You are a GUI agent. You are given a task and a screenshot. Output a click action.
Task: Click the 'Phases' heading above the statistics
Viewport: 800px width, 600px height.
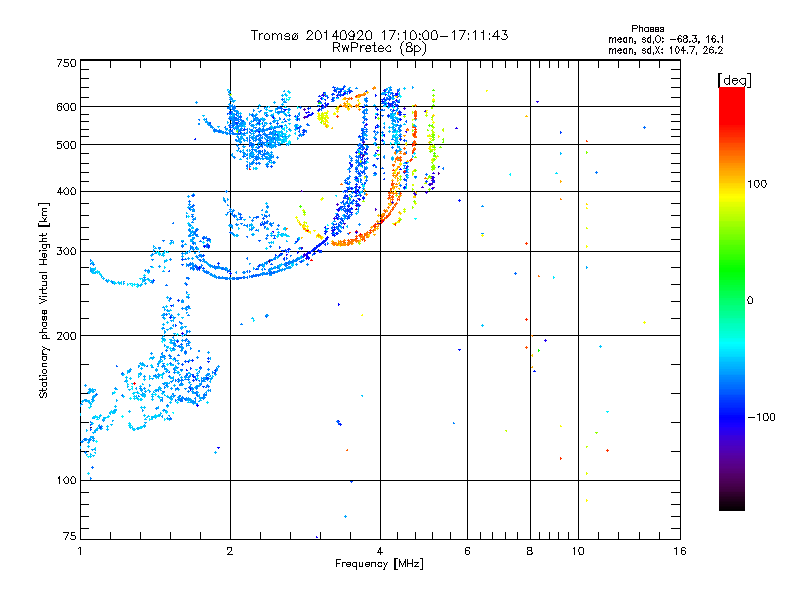click(647, 29)
